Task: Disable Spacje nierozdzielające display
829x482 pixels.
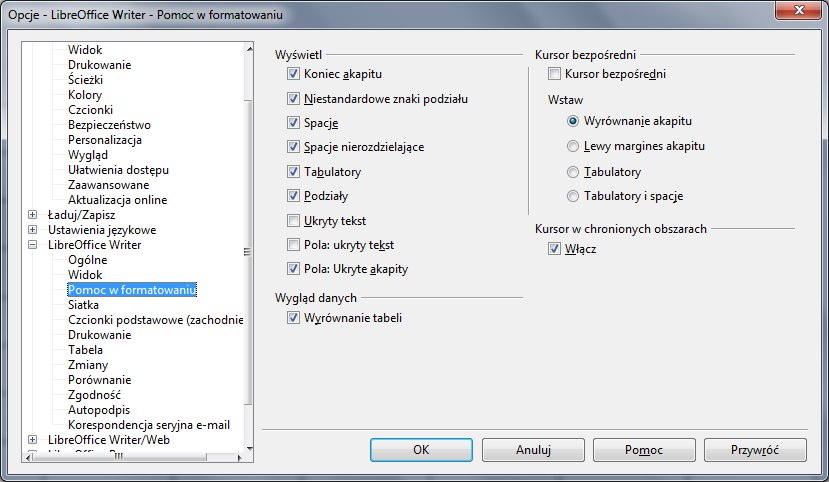Action: [x=293, y=147]
